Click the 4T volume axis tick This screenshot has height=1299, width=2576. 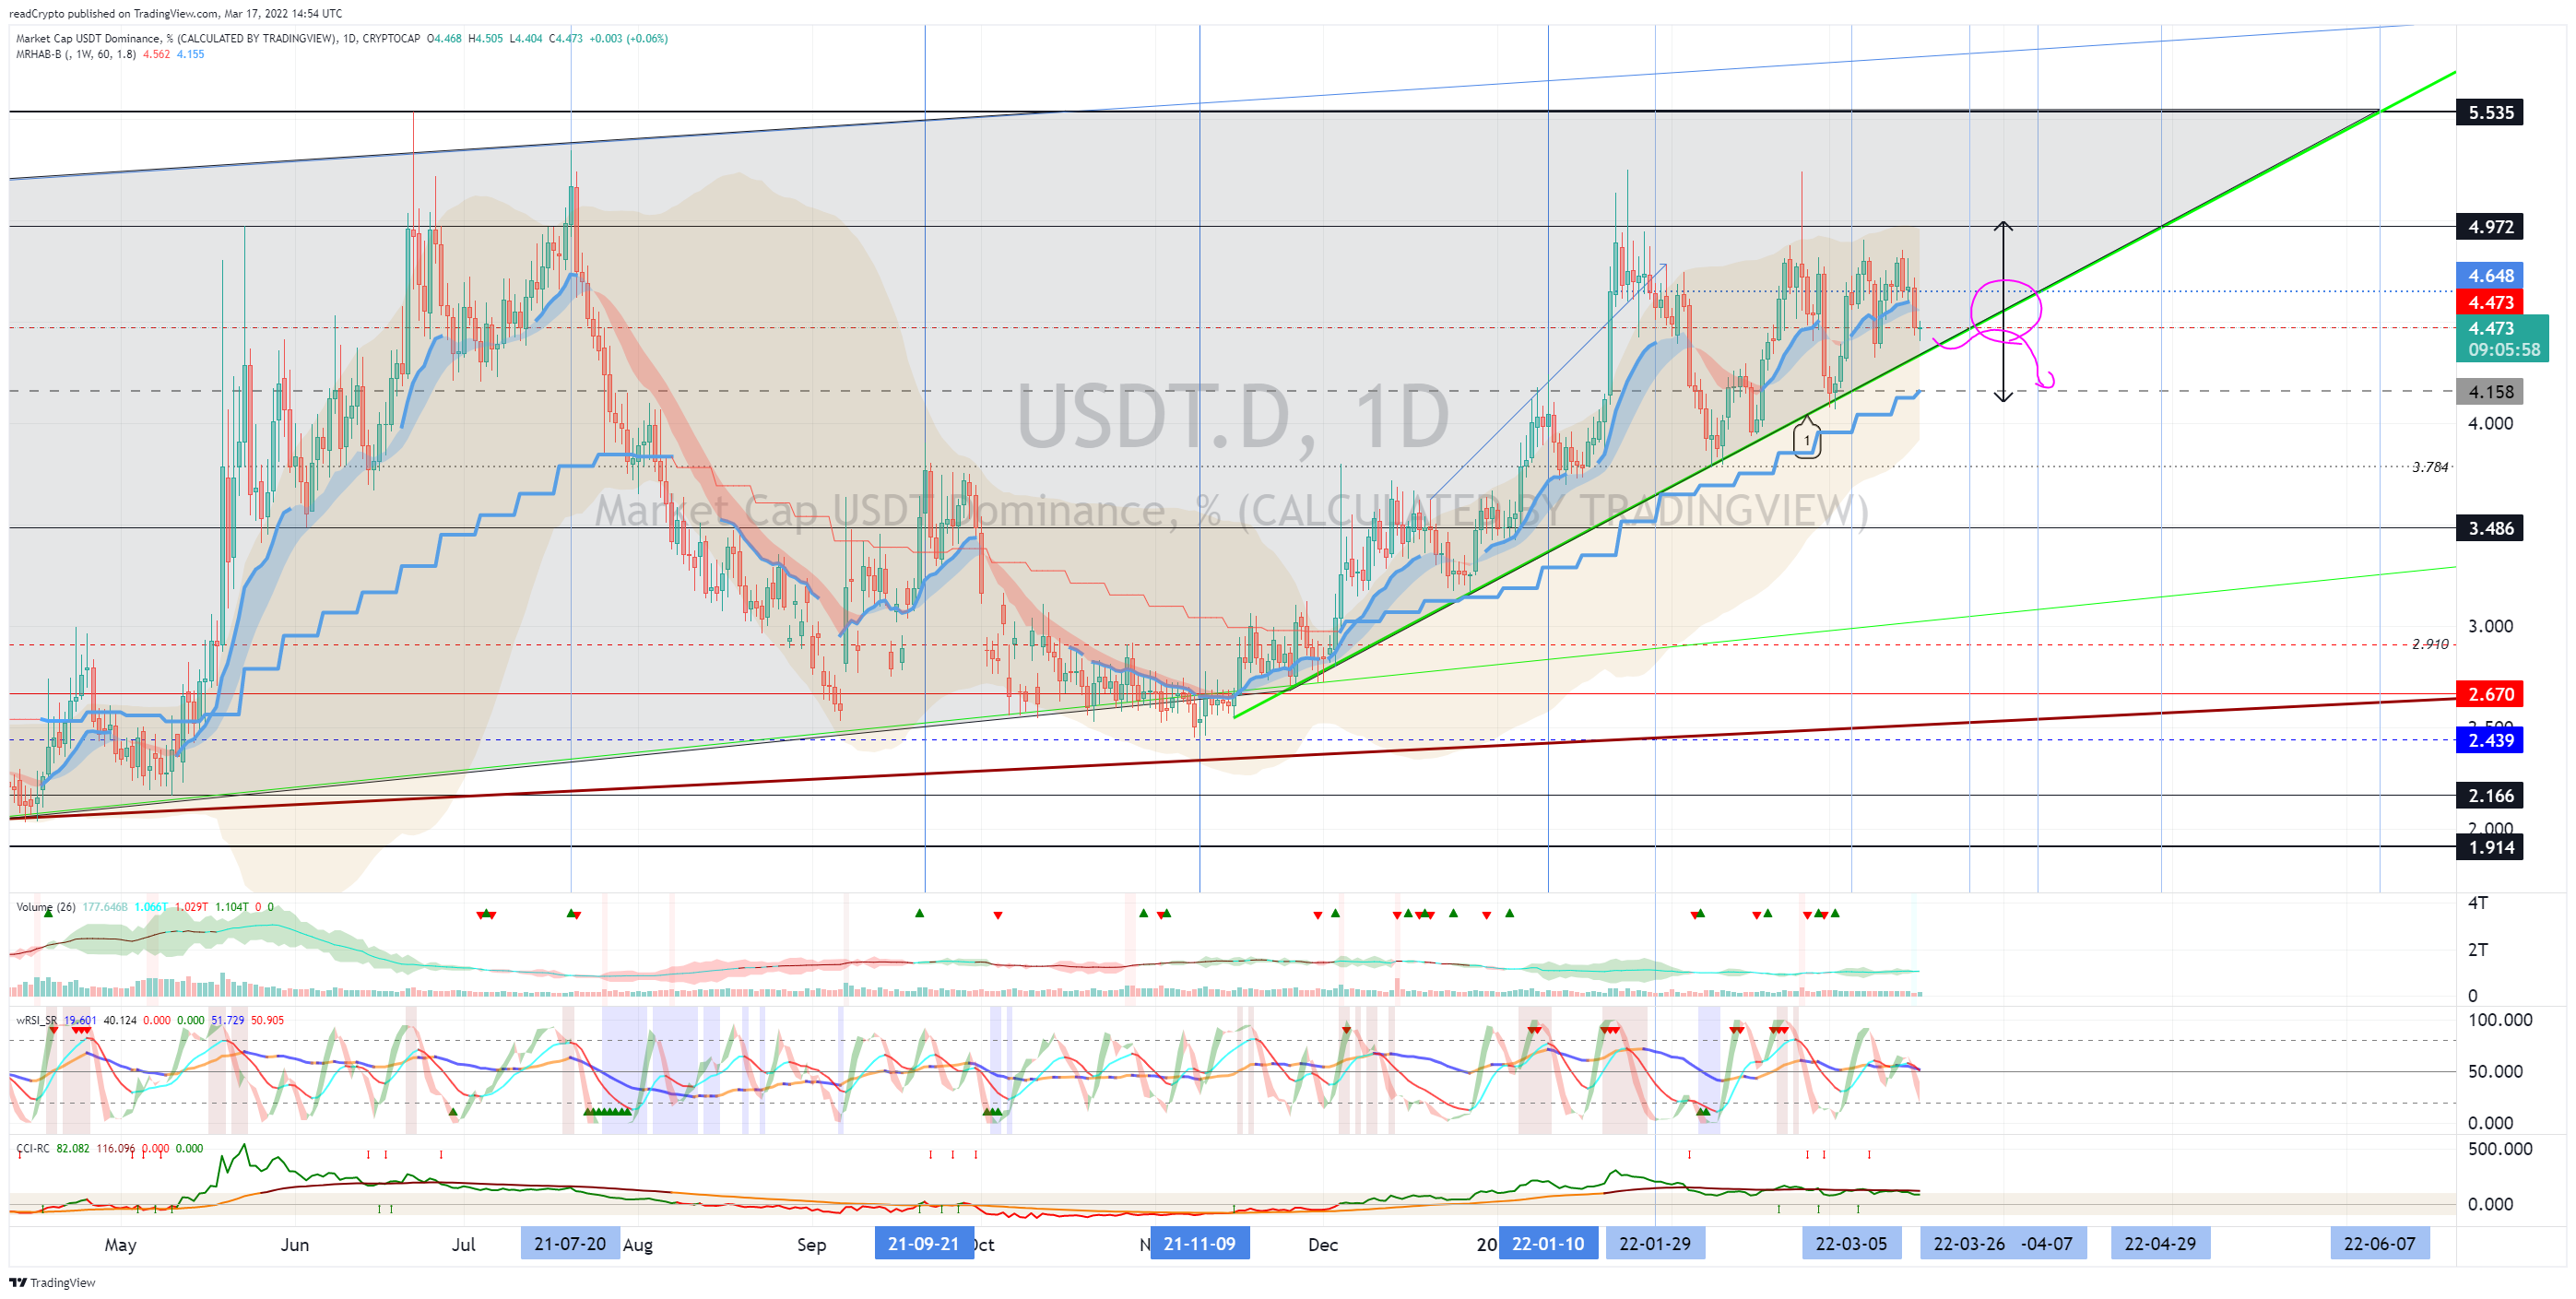2478,903
